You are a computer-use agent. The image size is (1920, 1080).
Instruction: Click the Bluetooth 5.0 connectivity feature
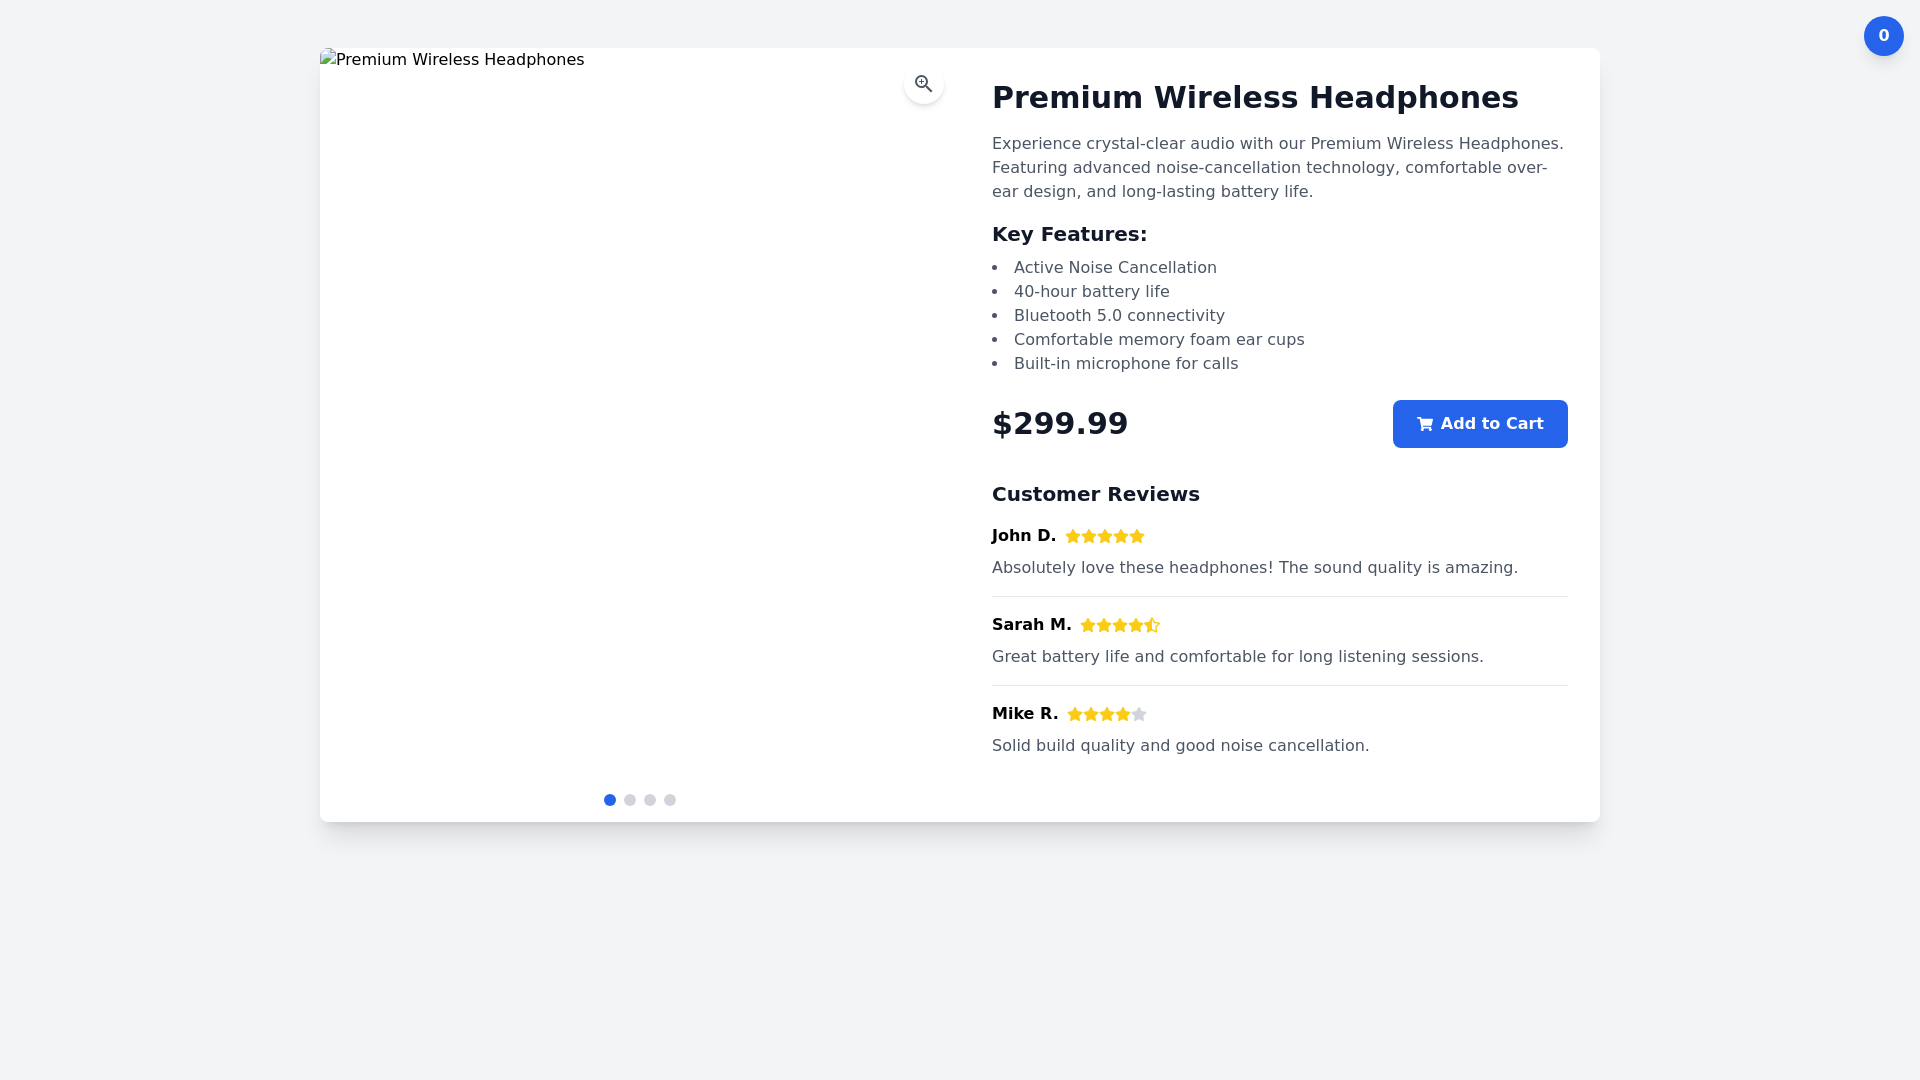tap(1118, 316)
